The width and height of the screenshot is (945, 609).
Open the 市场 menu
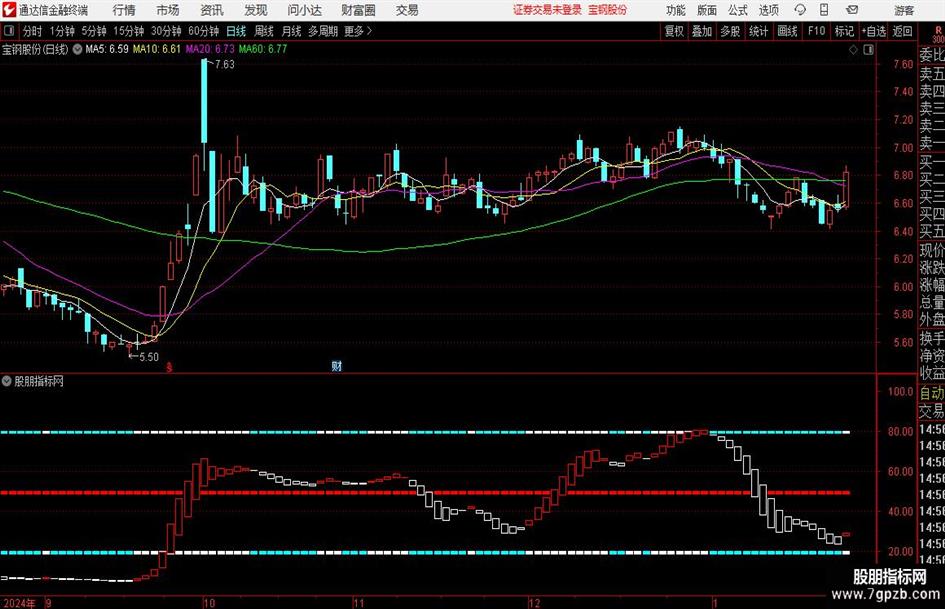click(x=168, y=10)
